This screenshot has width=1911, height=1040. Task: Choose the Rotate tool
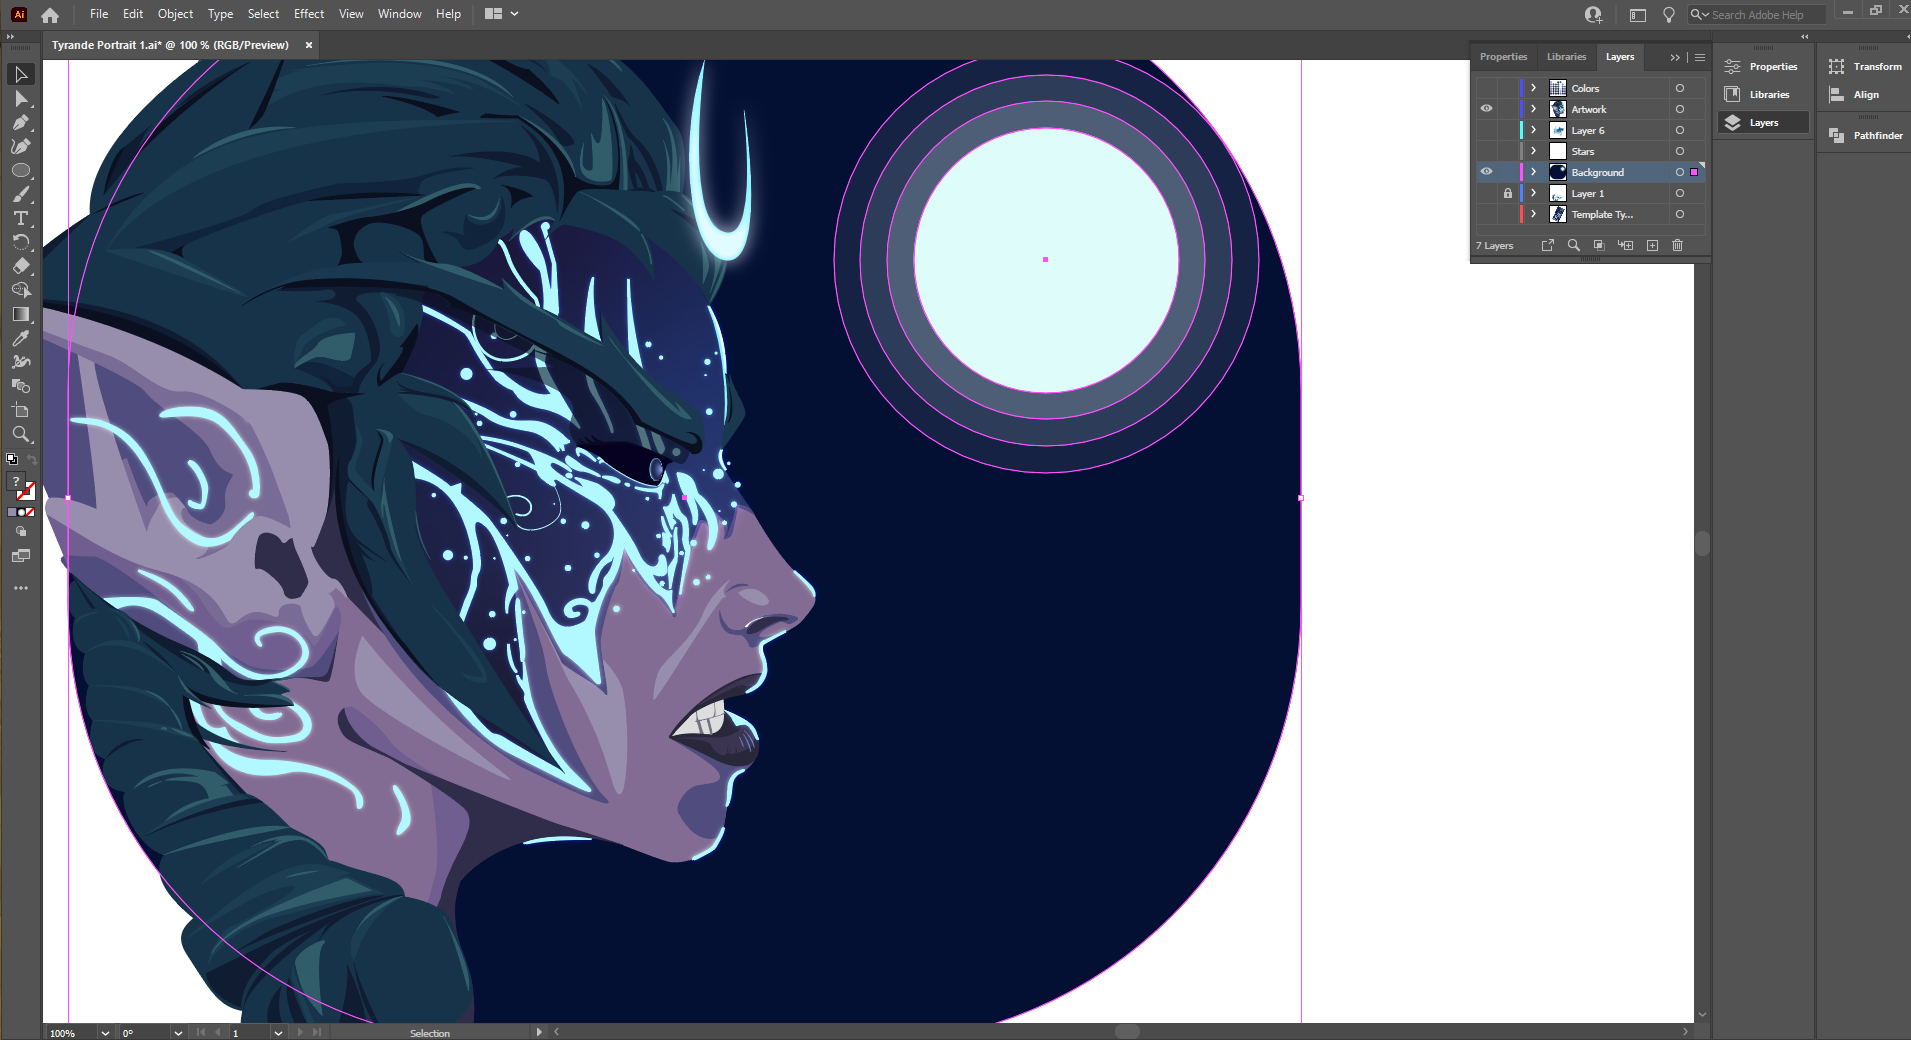pyautogui.click(x=20, y=242)
